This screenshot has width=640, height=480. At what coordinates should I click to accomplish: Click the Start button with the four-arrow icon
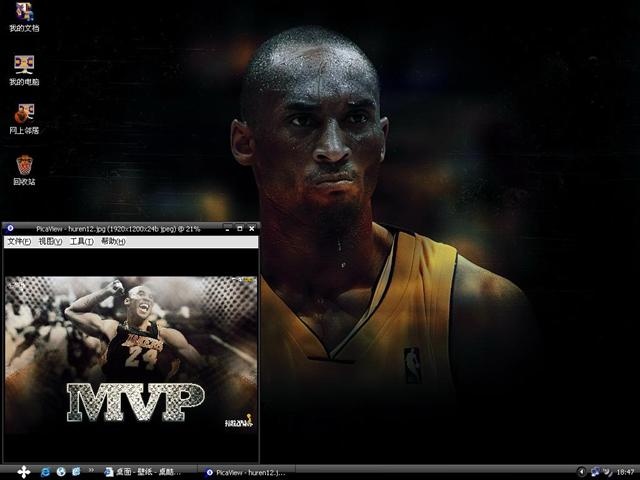click(23, 472)
